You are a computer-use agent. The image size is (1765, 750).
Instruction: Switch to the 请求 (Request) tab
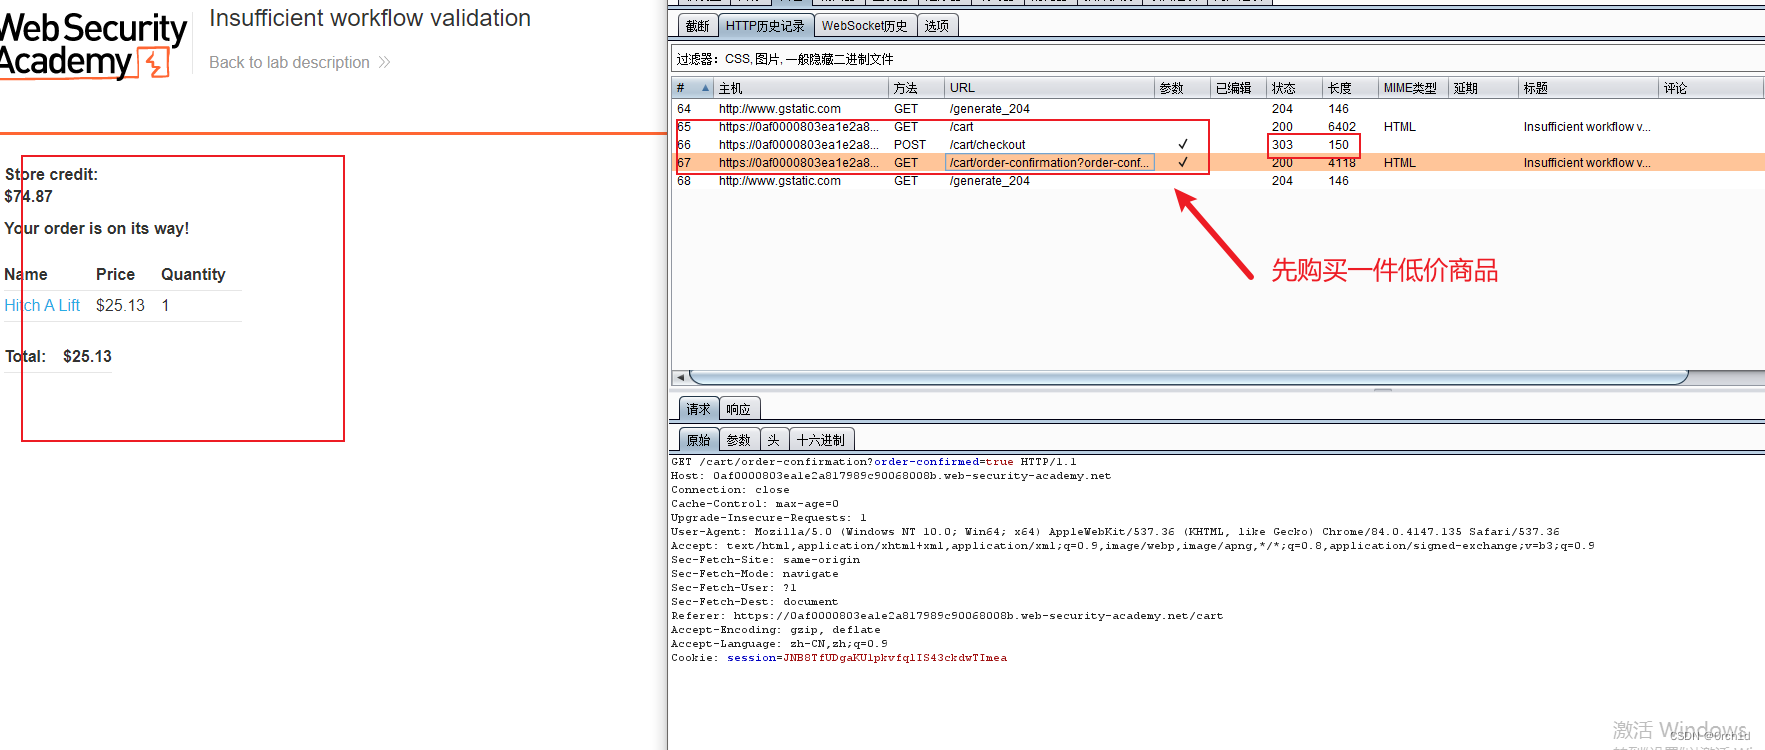coord(698,409)
